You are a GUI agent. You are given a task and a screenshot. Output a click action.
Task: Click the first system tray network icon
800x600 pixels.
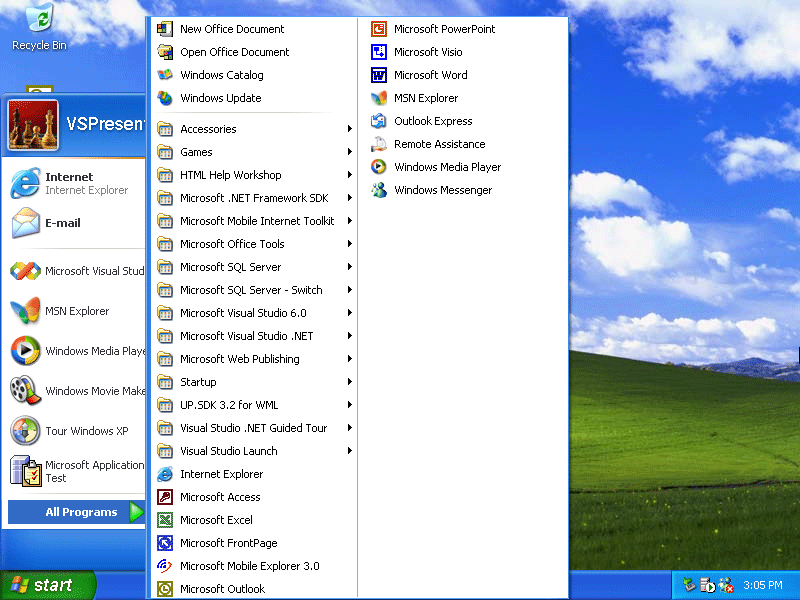point(690,585)
